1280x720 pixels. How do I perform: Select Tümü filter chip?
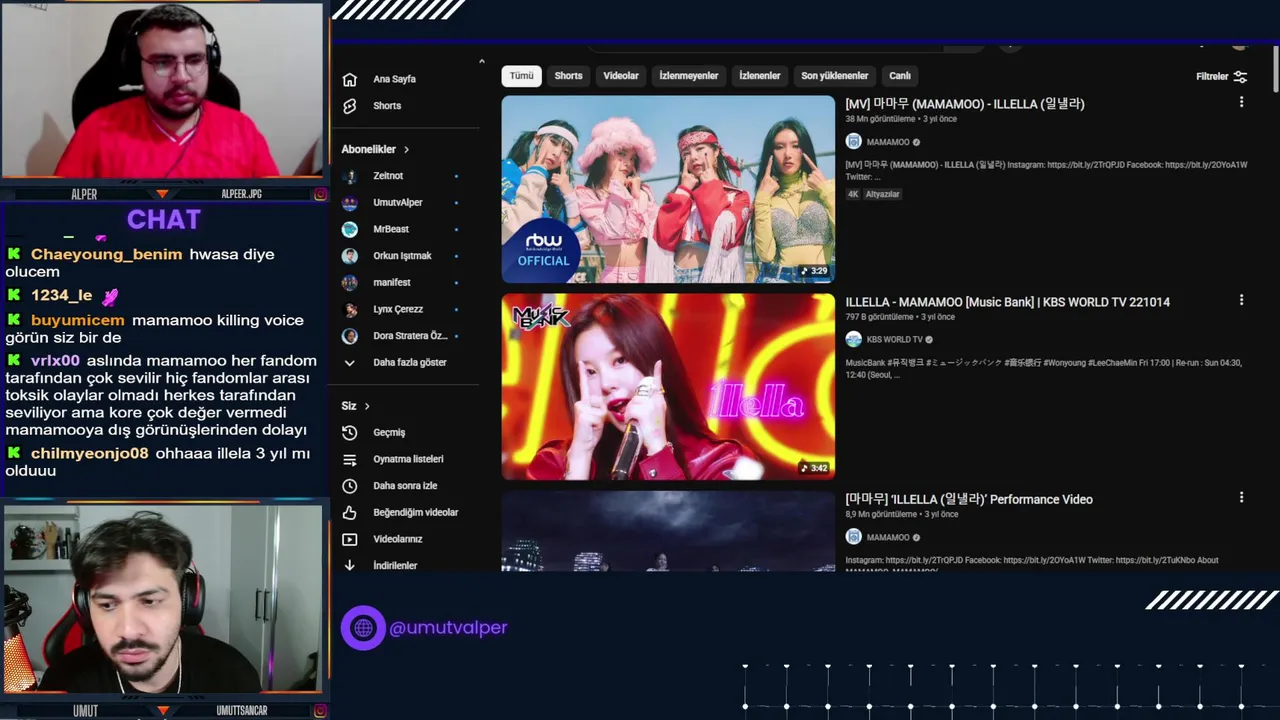[x=522, y=76]
